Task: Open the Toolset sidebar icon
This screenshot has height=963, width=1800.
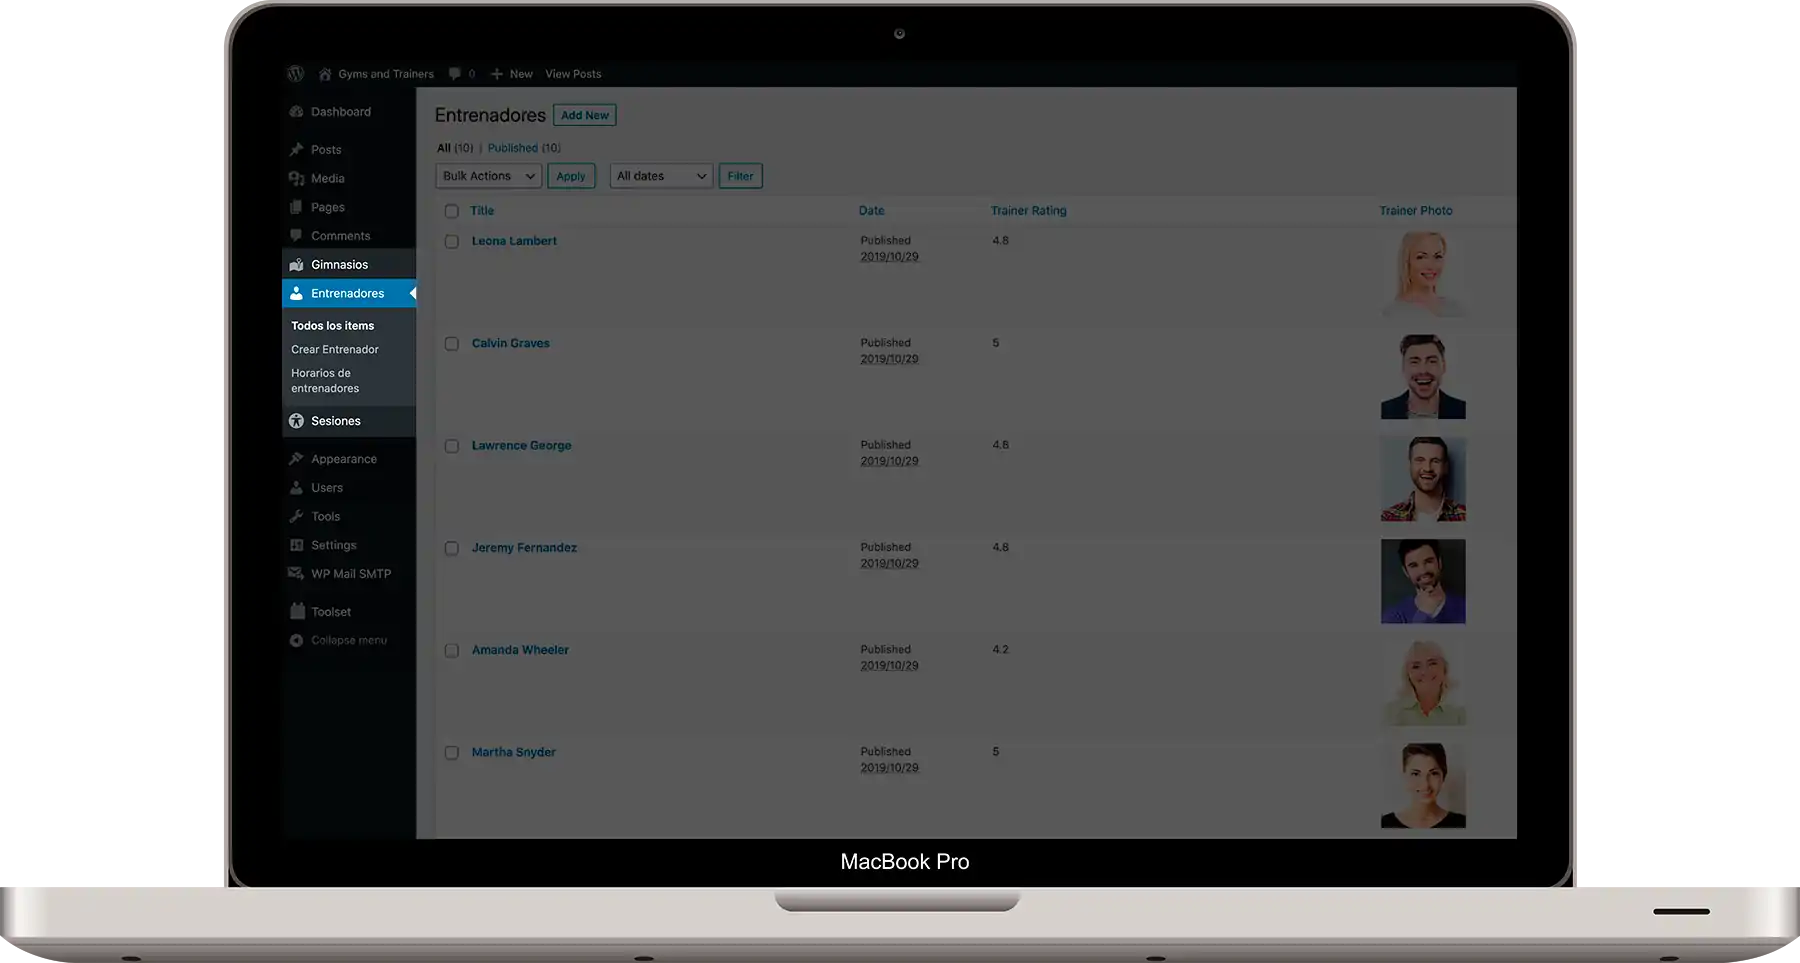Action: (297, 611)
